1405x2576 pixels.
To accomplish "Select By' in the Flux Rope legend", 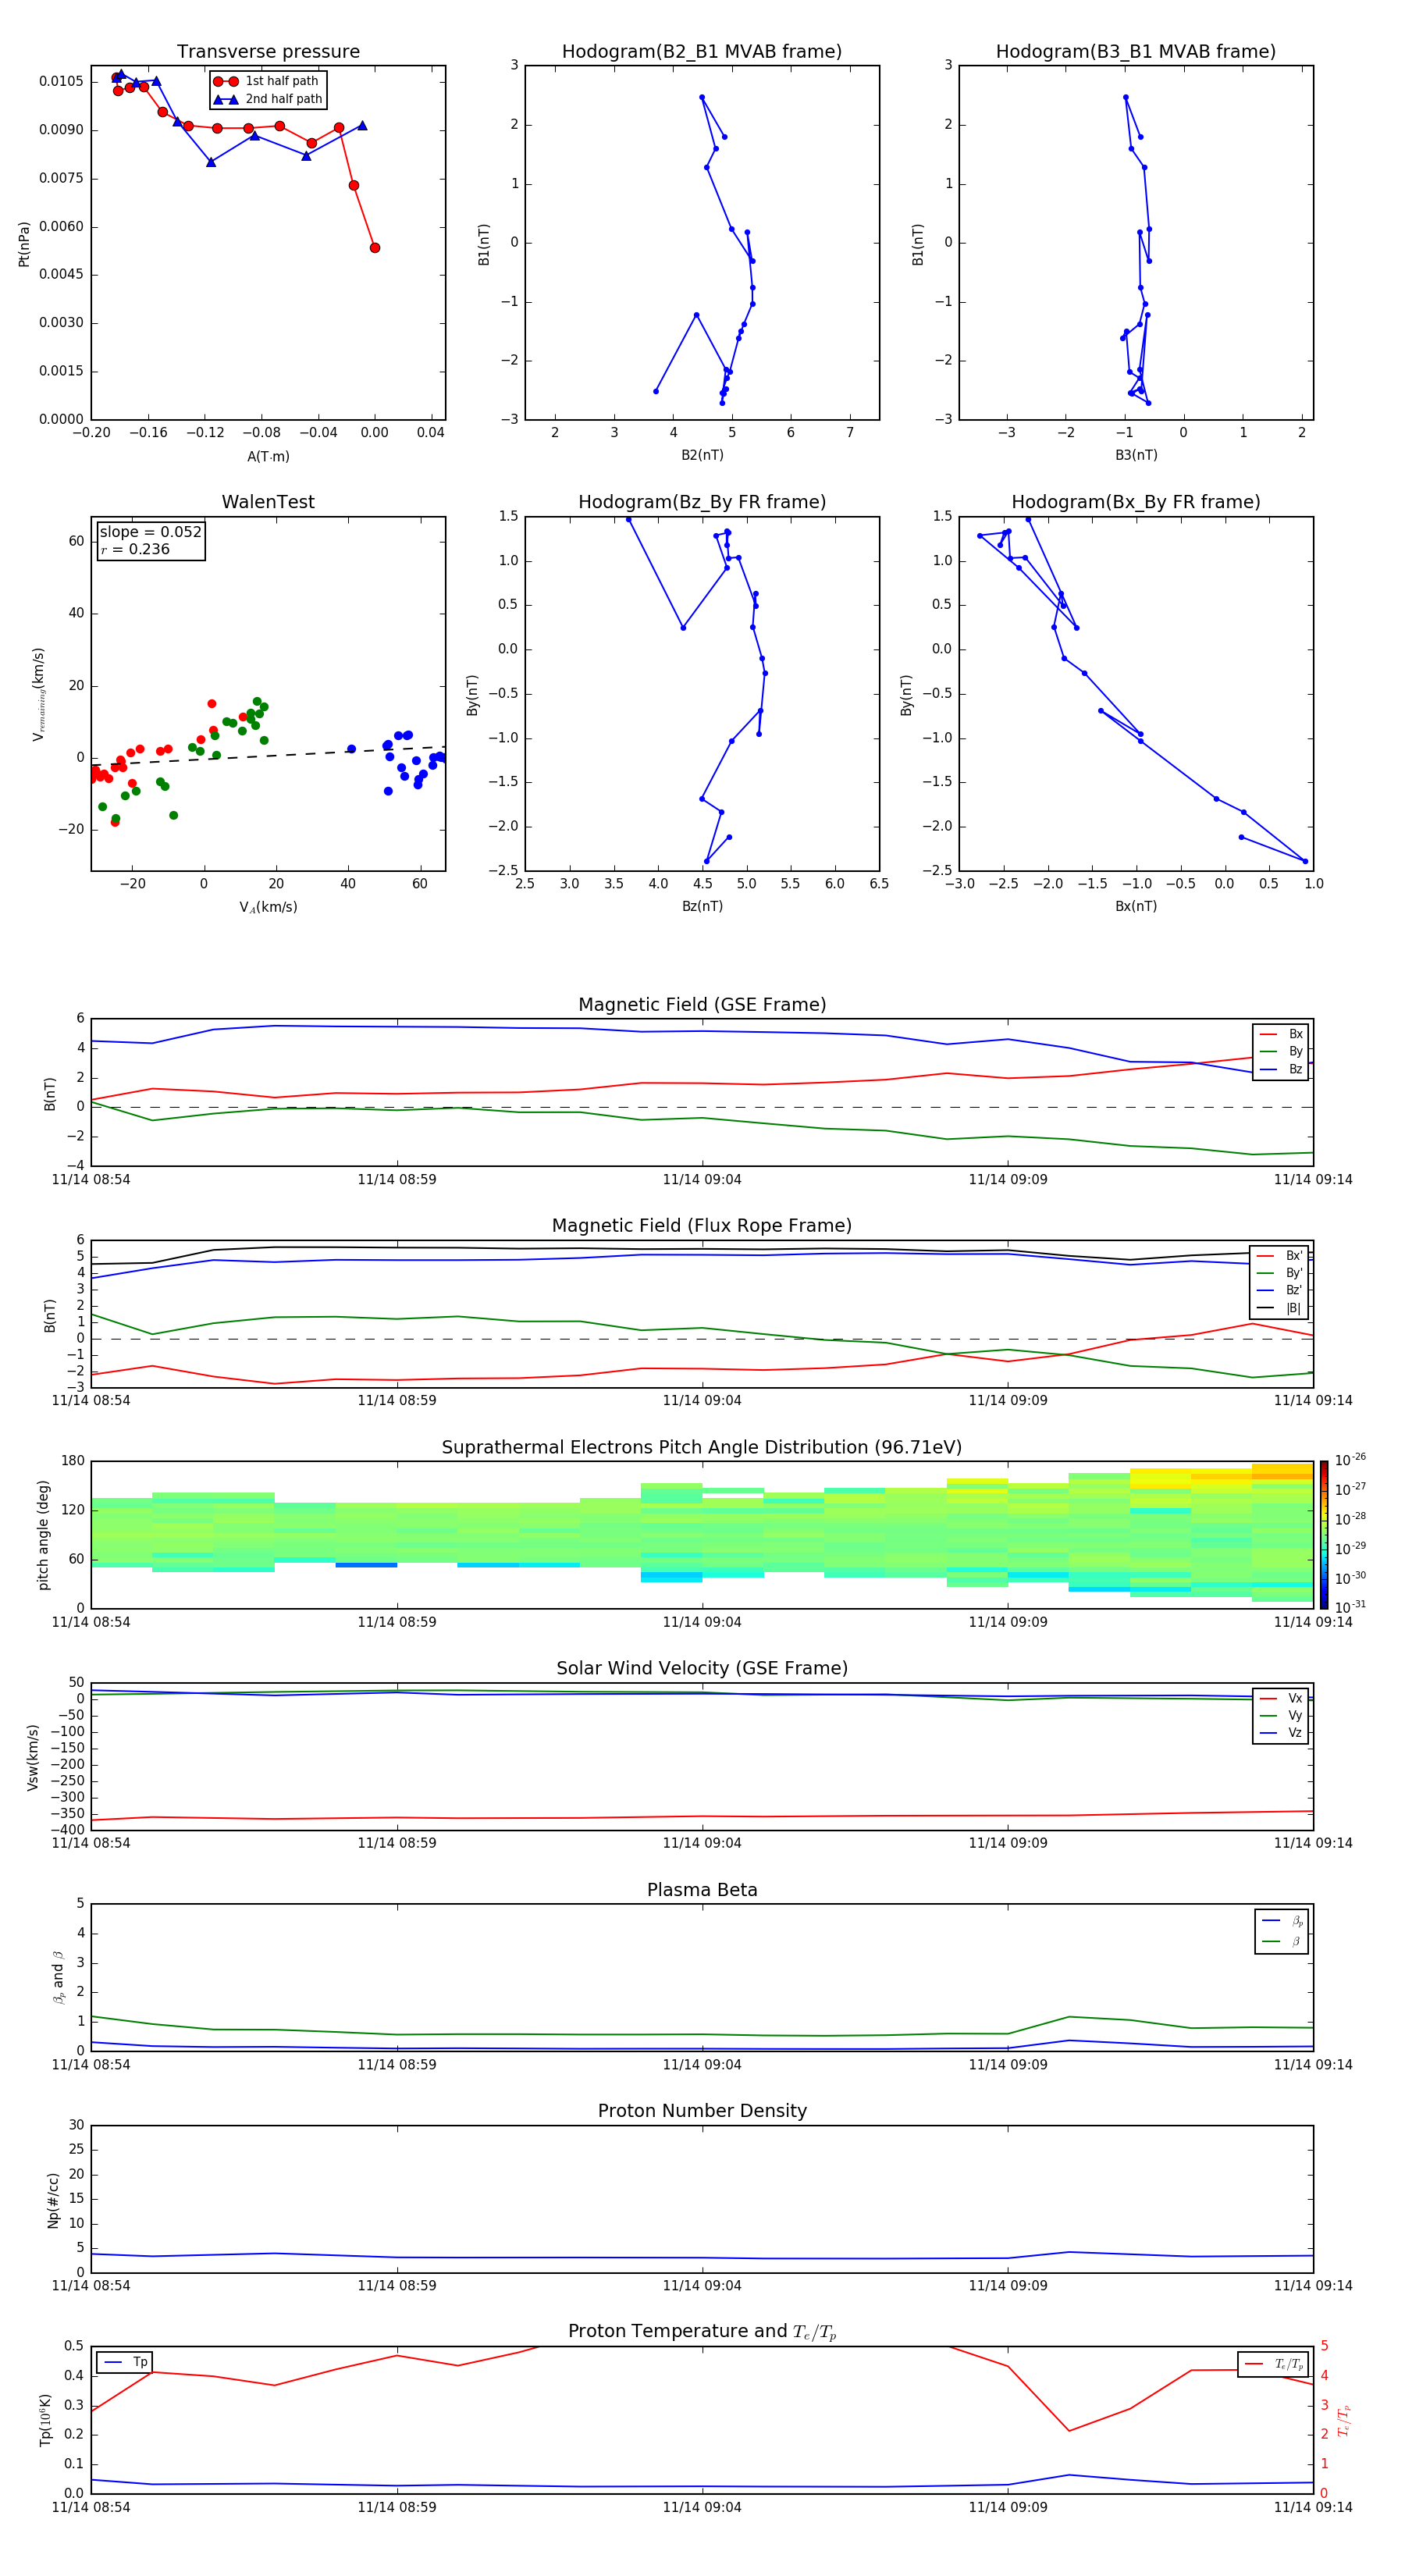I will pyautogui.click(x=1280, y=1273).
